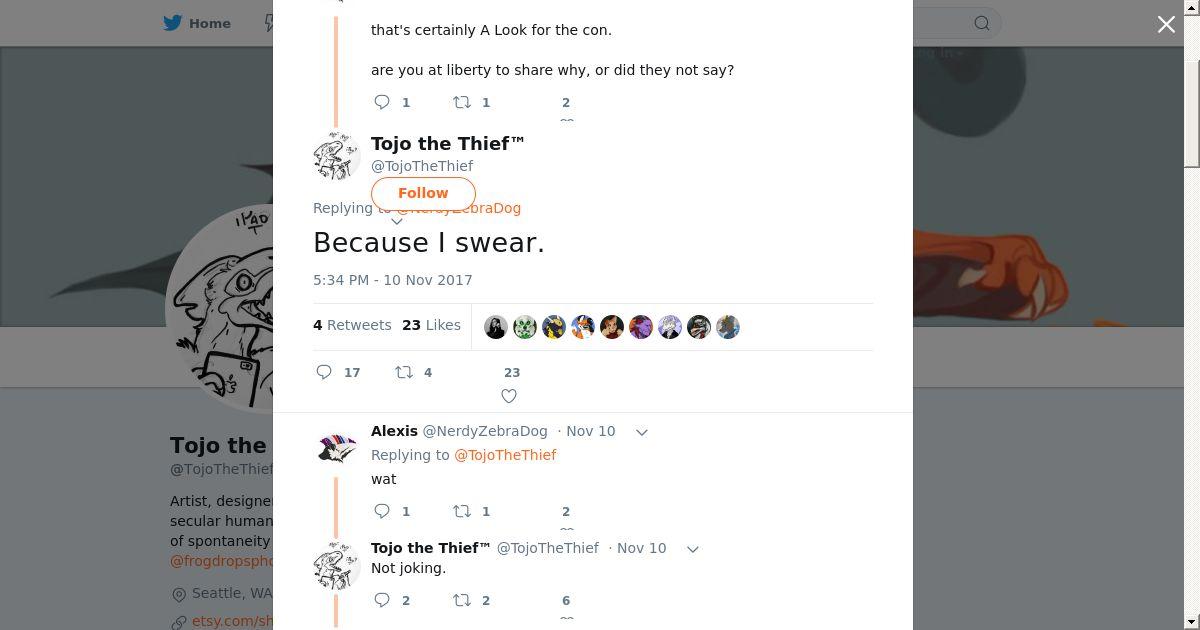The height and width of the screenshot is (630, 1200).
Task: Click the search magnifier icon
Action: click(x=982, y=23)
